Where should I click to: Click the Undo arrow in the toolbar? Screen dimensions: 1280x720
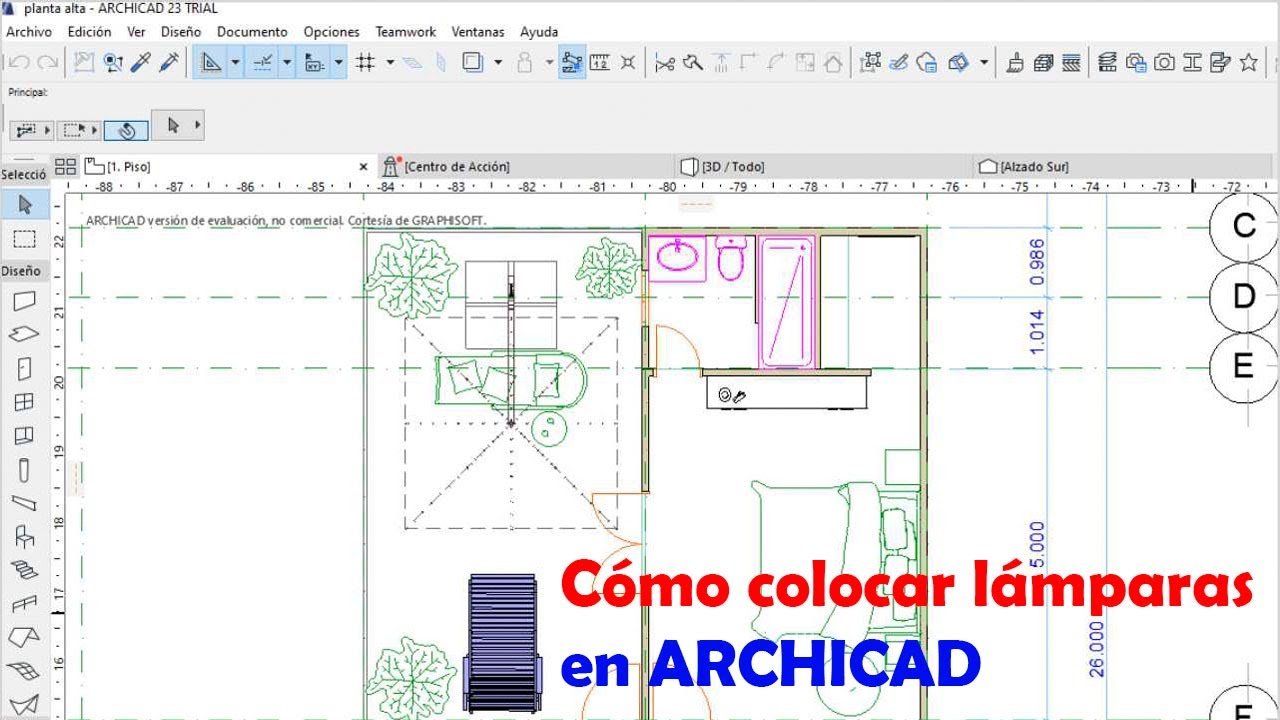(17, 62)
